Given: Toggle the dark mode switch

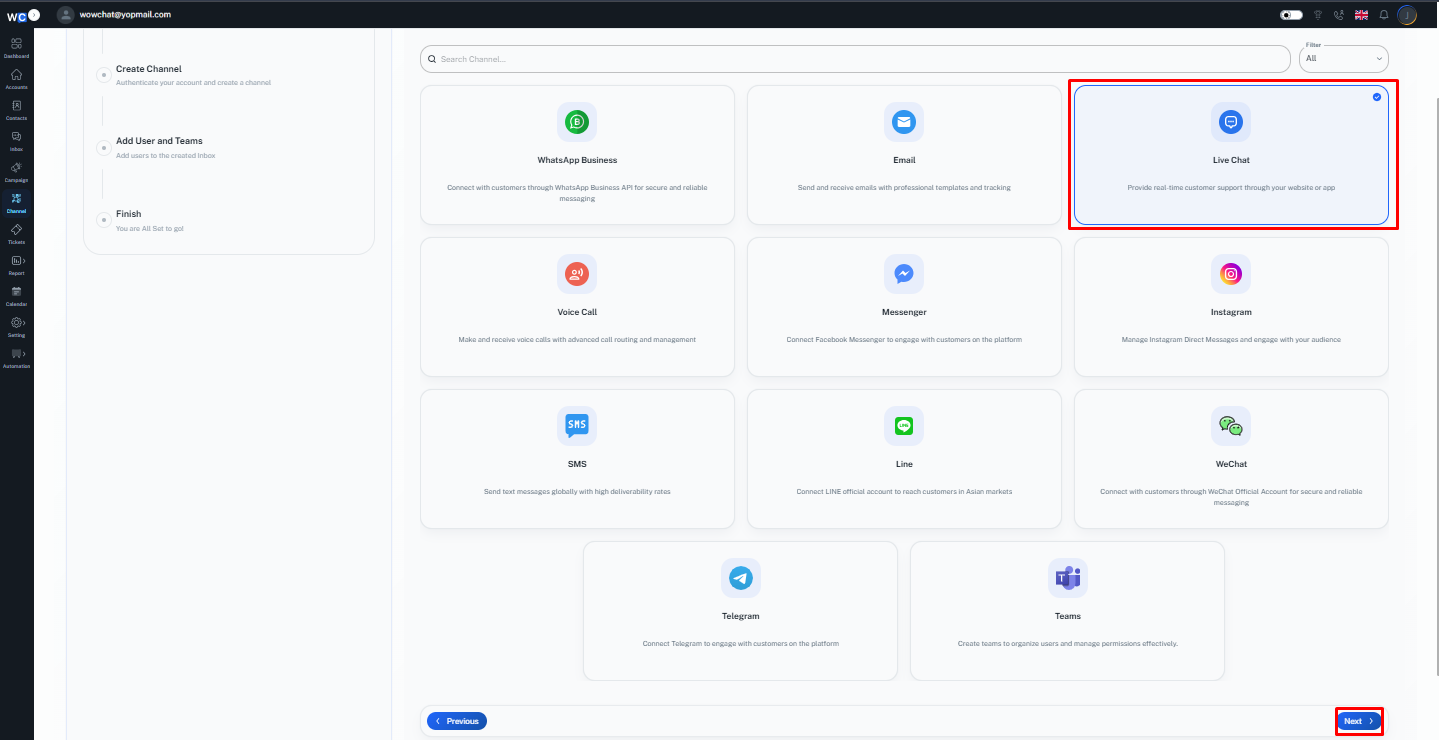Looking at the screenshot, I should click(1291, 15).
